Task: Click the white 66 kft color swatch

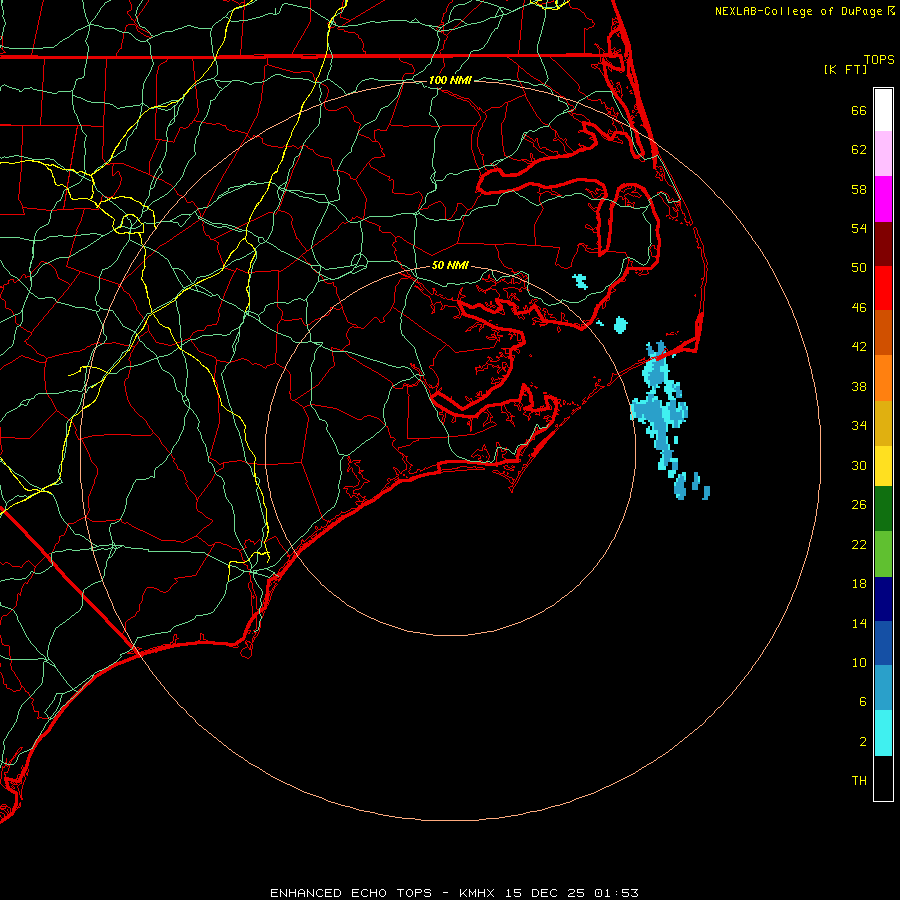Action: point(883,110)
